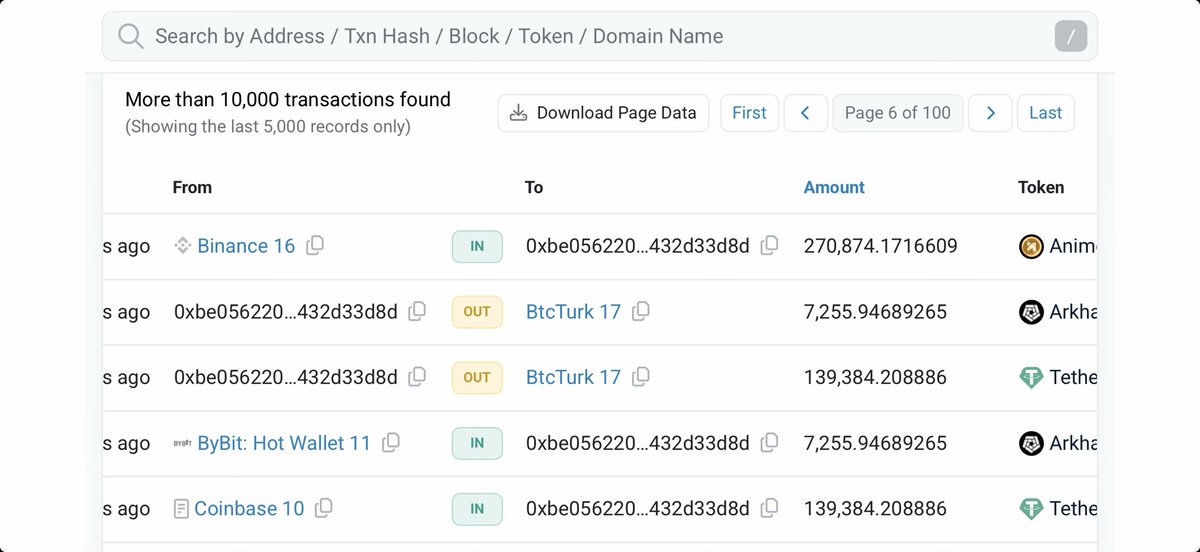Click "More than 10,000 transactions found" text

tap(288, 100)
